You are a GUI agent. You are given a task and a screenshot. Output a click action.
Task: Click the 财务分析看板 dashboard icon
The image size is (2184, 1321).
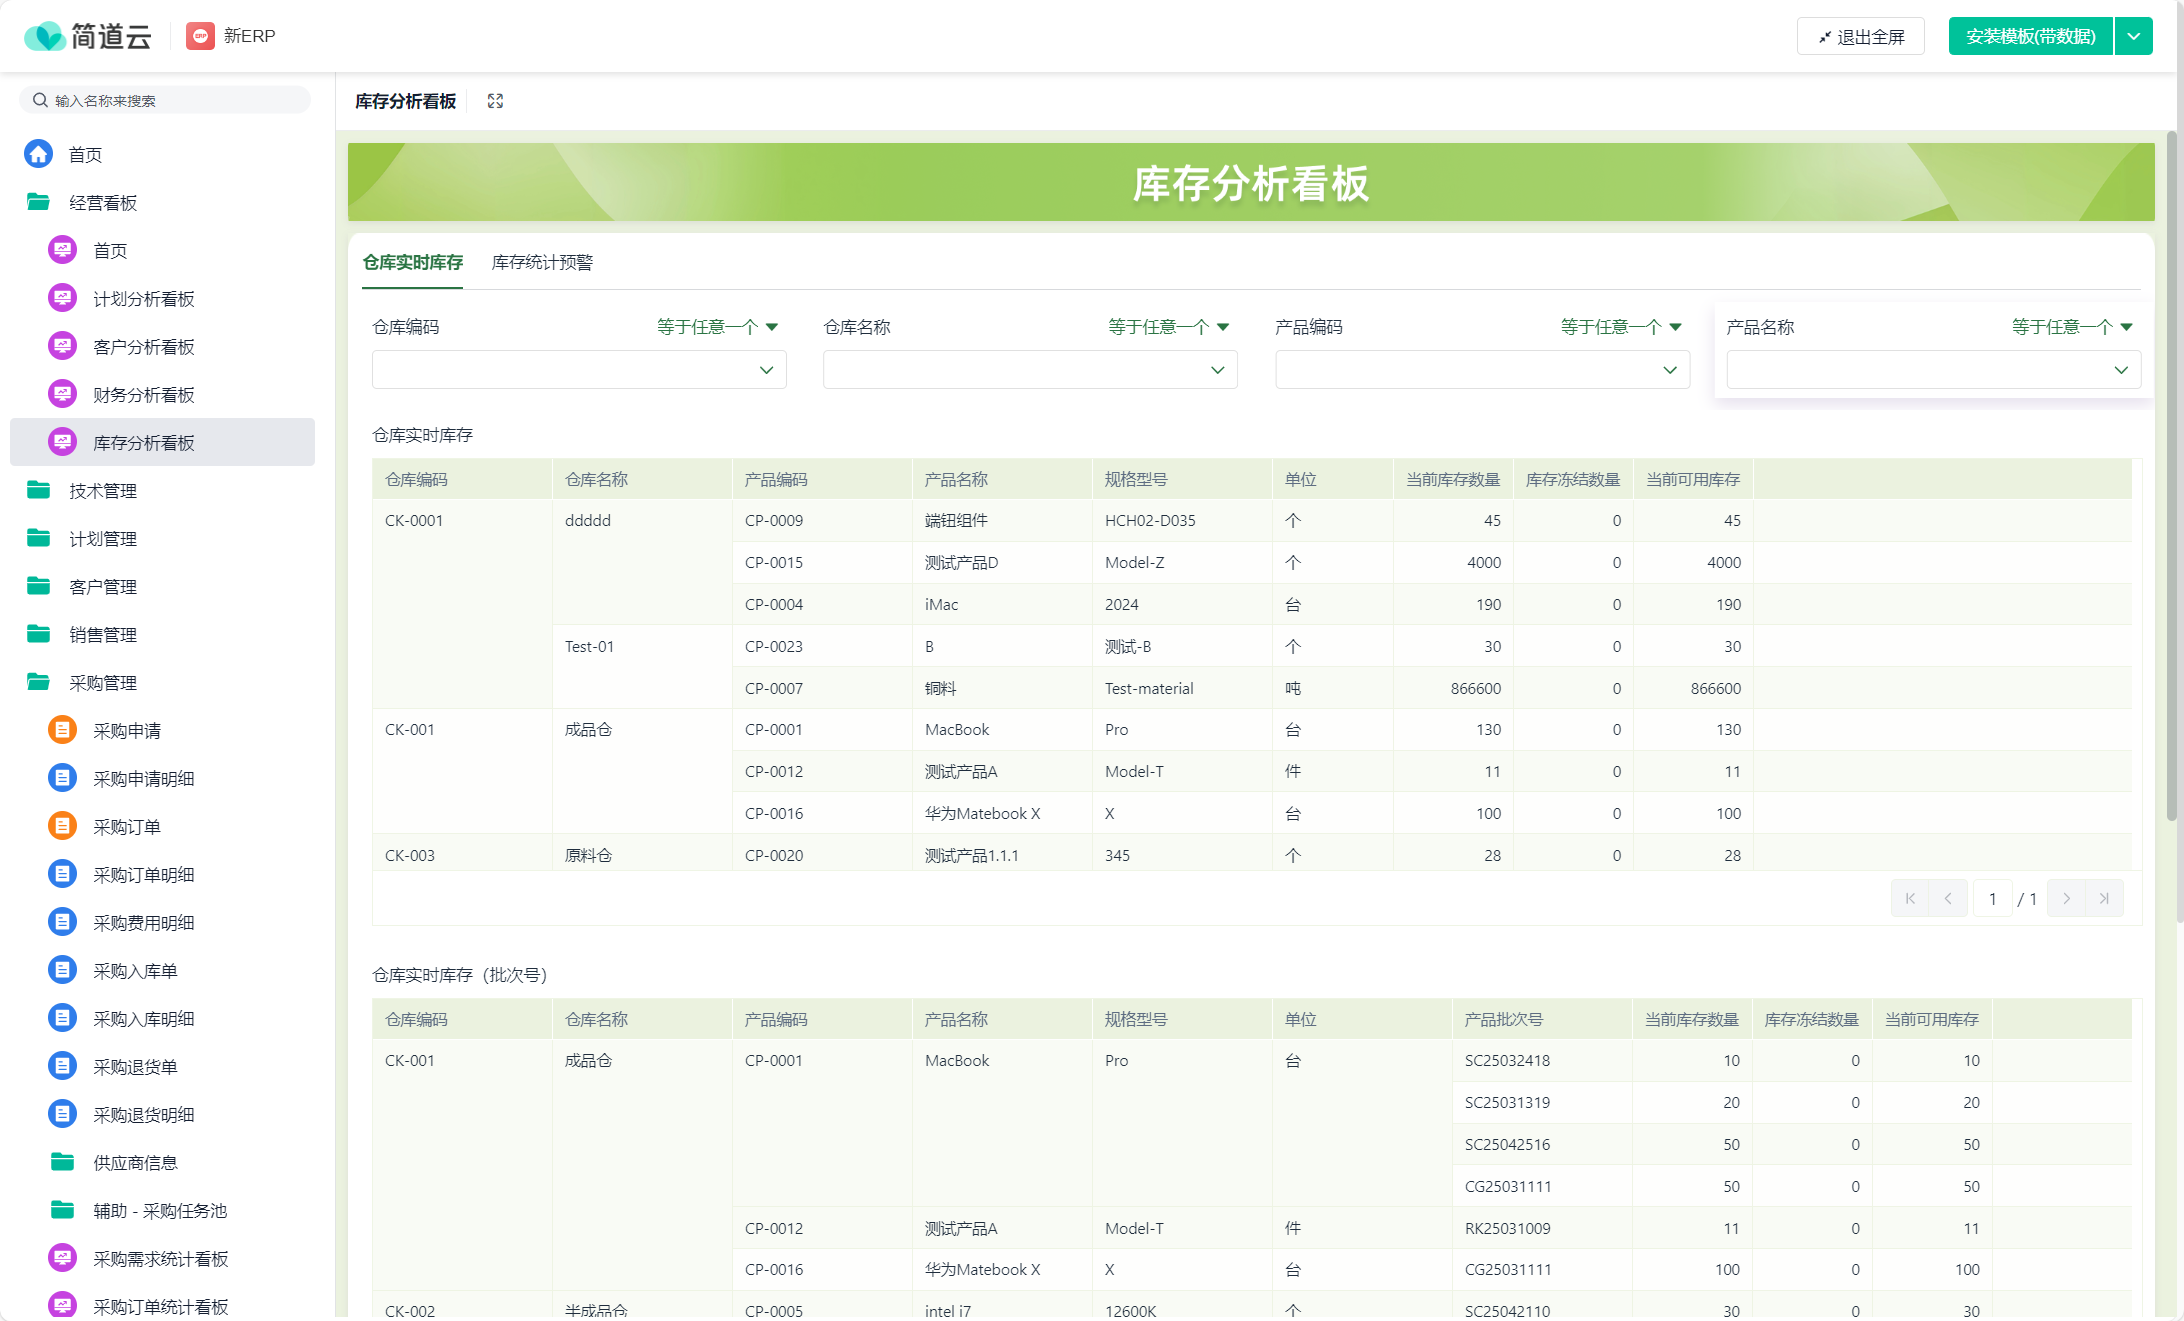pyautogui.click(x=62, y=394)
